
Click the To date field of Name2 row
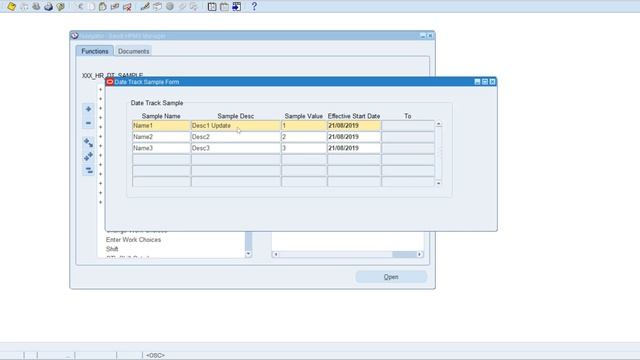(408, 137)
